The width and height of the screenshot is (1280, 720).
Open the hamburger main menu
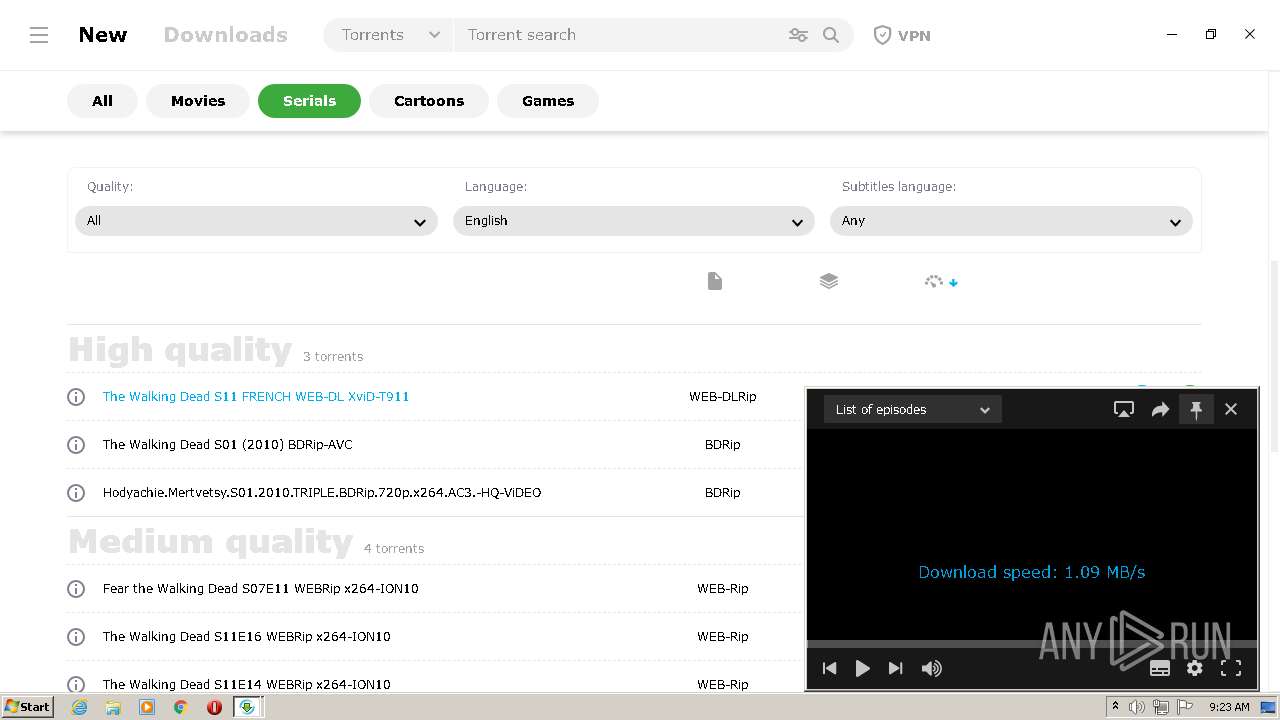point(39,35)
